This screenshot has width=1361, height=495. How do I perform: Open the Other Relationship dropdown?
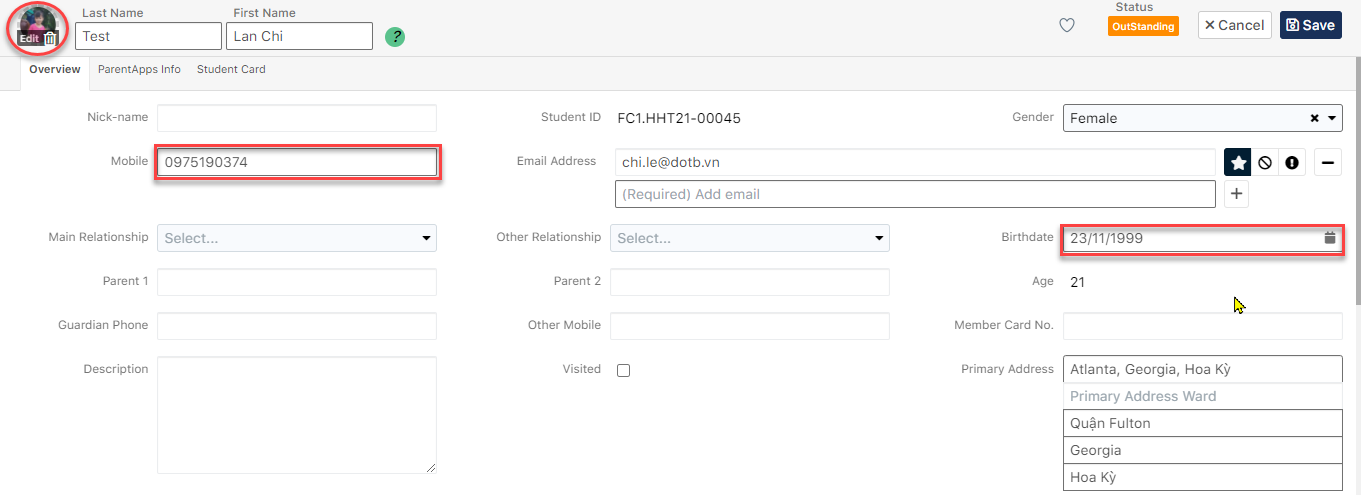click(x=749, y=238)
